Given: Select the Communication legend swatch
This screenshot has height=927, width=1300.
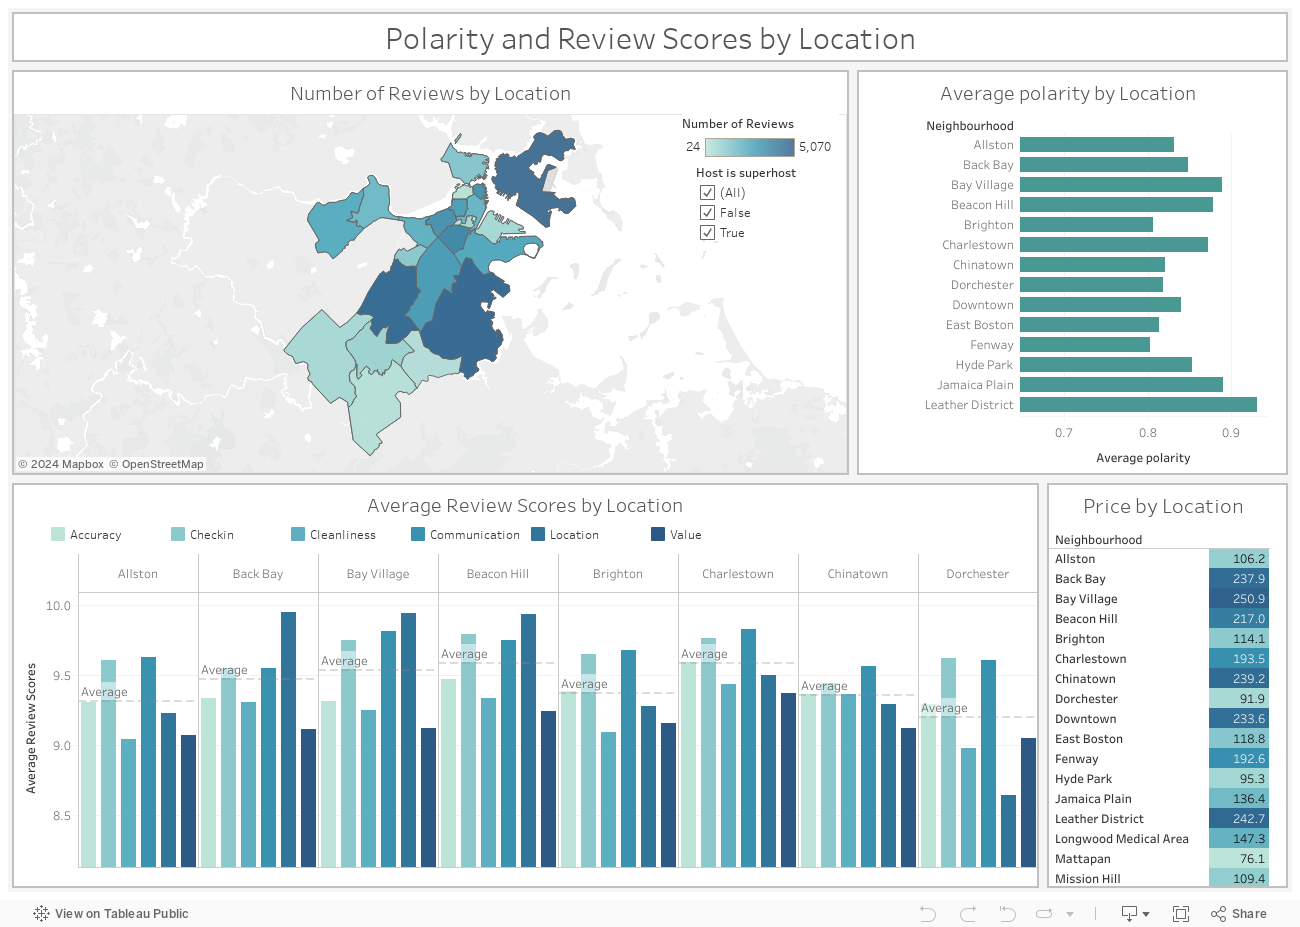Looking at the screenshot, I should (418, 534).
